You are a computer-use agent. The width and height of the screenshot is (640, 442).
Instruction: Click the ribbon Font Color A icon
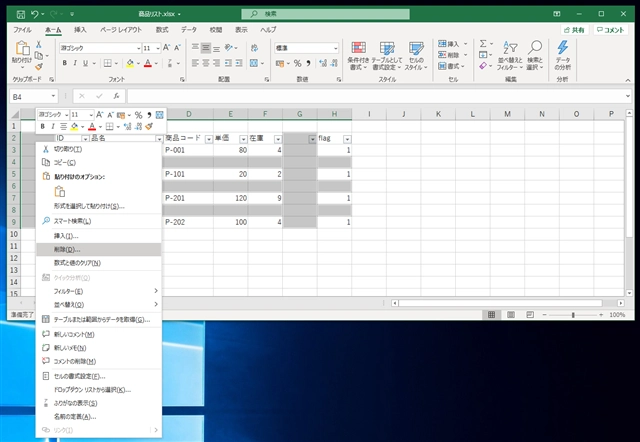pyautogui.click(x=148, y=63)
